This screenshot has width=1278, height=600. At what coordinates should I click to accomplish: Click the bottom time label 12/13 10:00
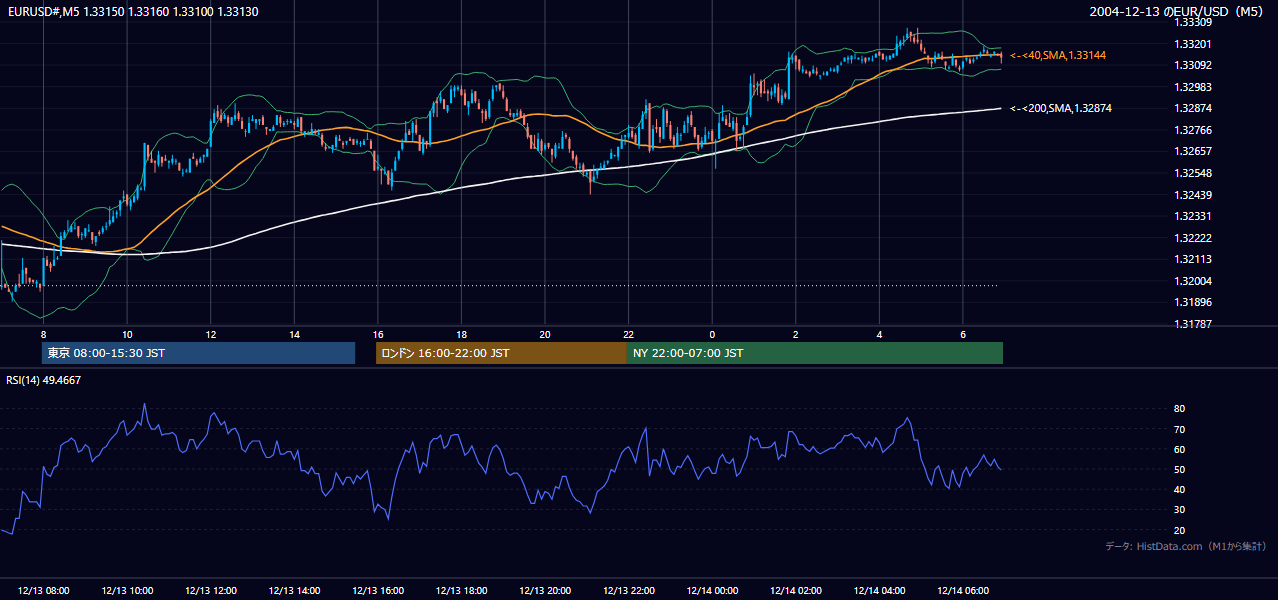point(127,591)
